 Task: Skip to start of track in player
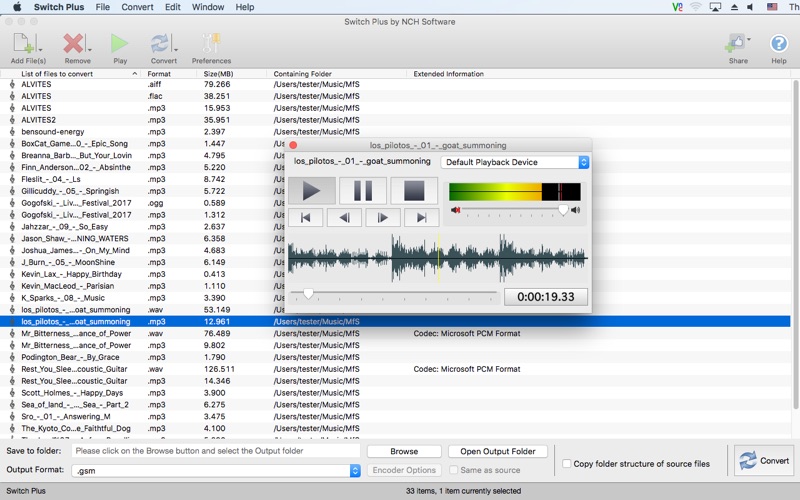pyautogui.click(x=306, y=217)
